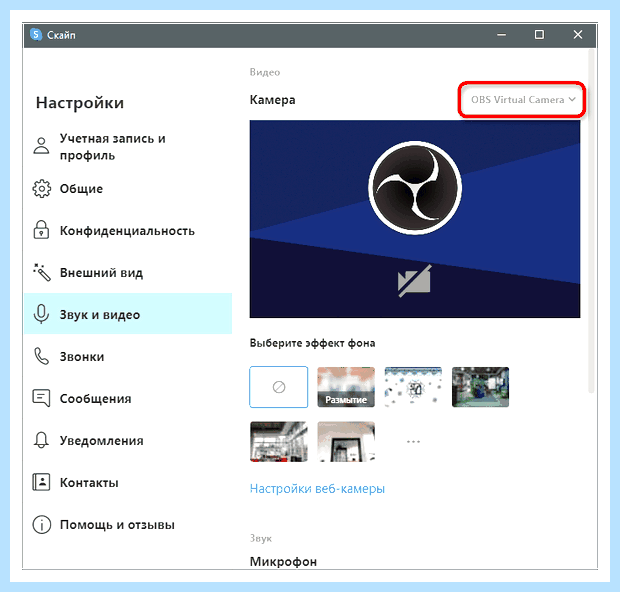This screenshot has height=592, width=620.
Task: Click the padlock icon for Конфиденциальность
Action: [x=41, y=230]
